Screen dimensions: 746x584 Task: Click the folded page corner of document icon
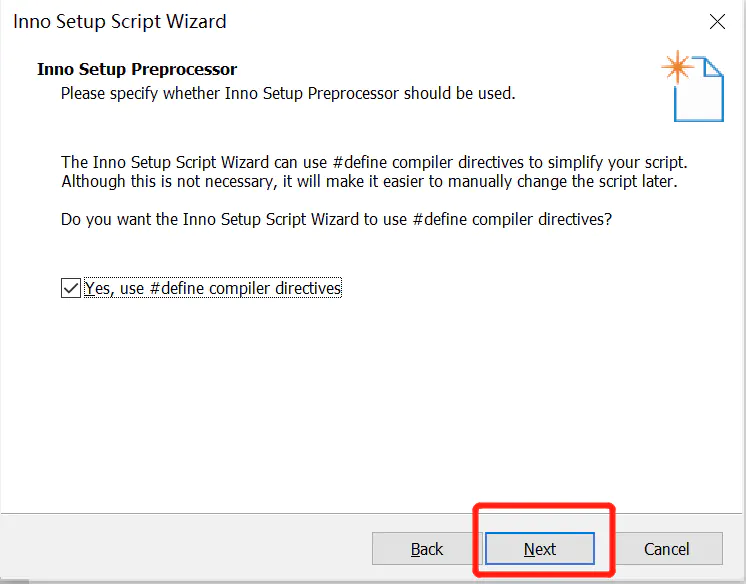[714, 67]
